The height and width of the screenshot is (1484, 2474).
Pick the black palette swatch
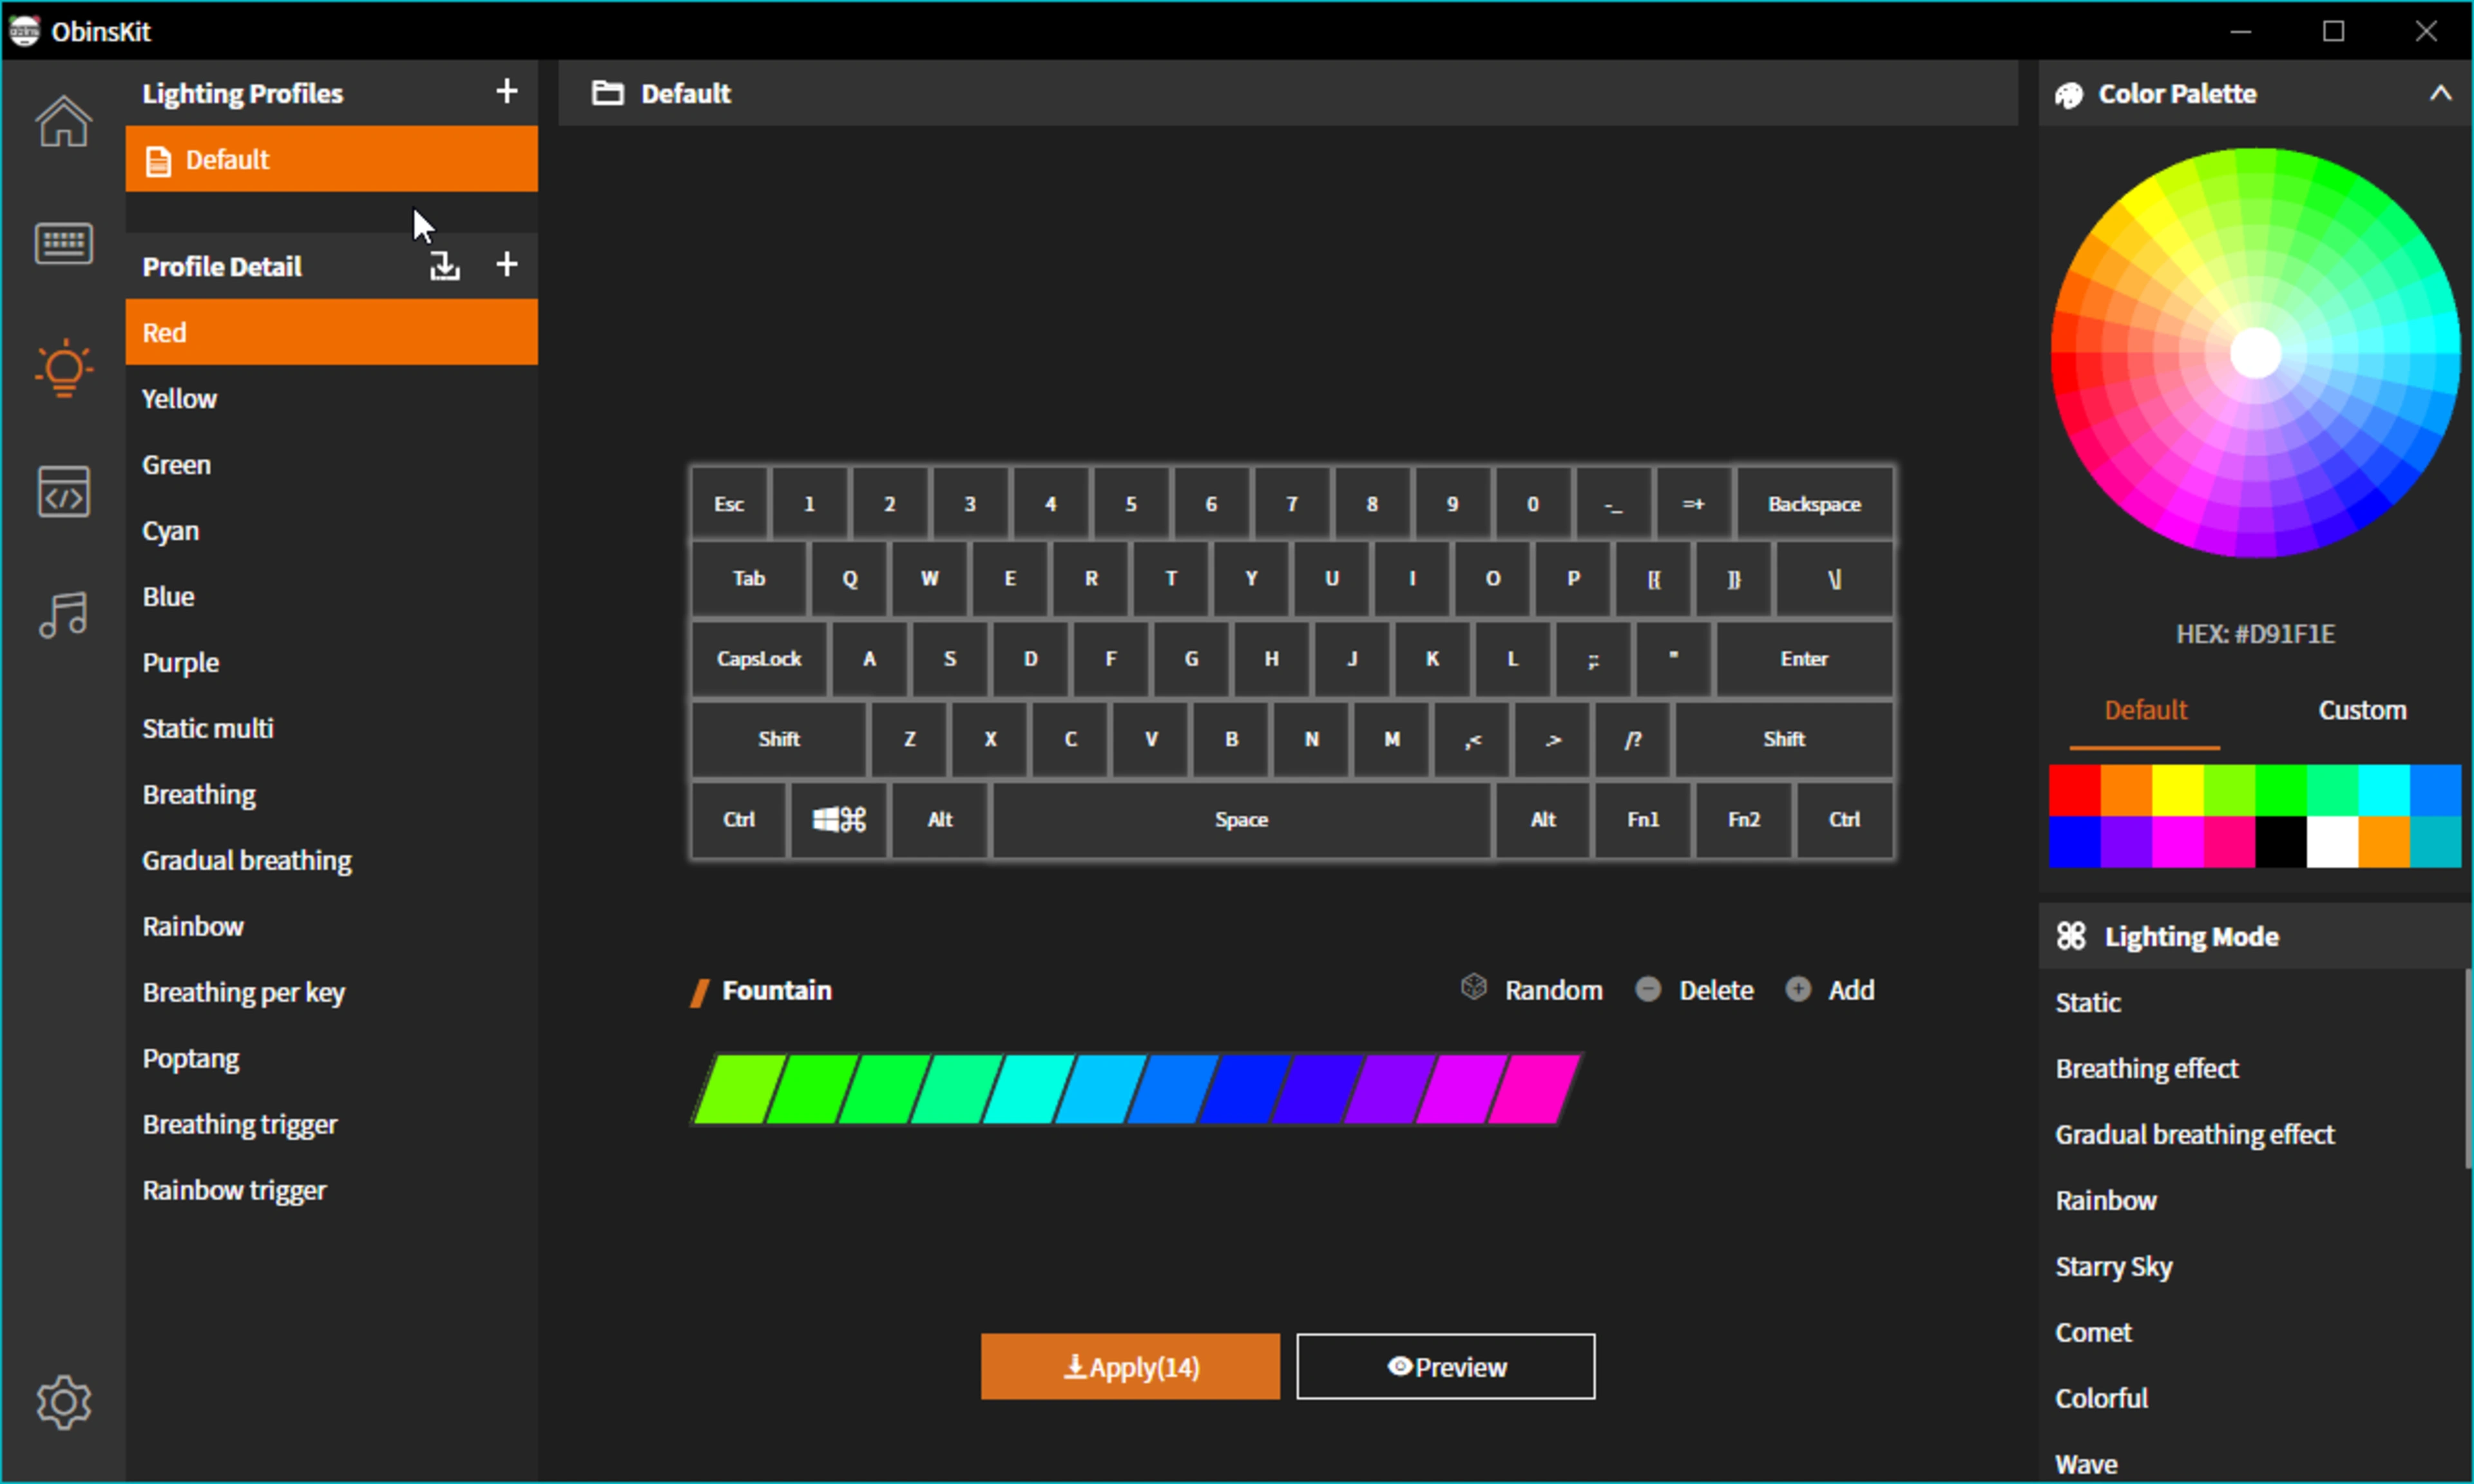[x=2281, y=842]
